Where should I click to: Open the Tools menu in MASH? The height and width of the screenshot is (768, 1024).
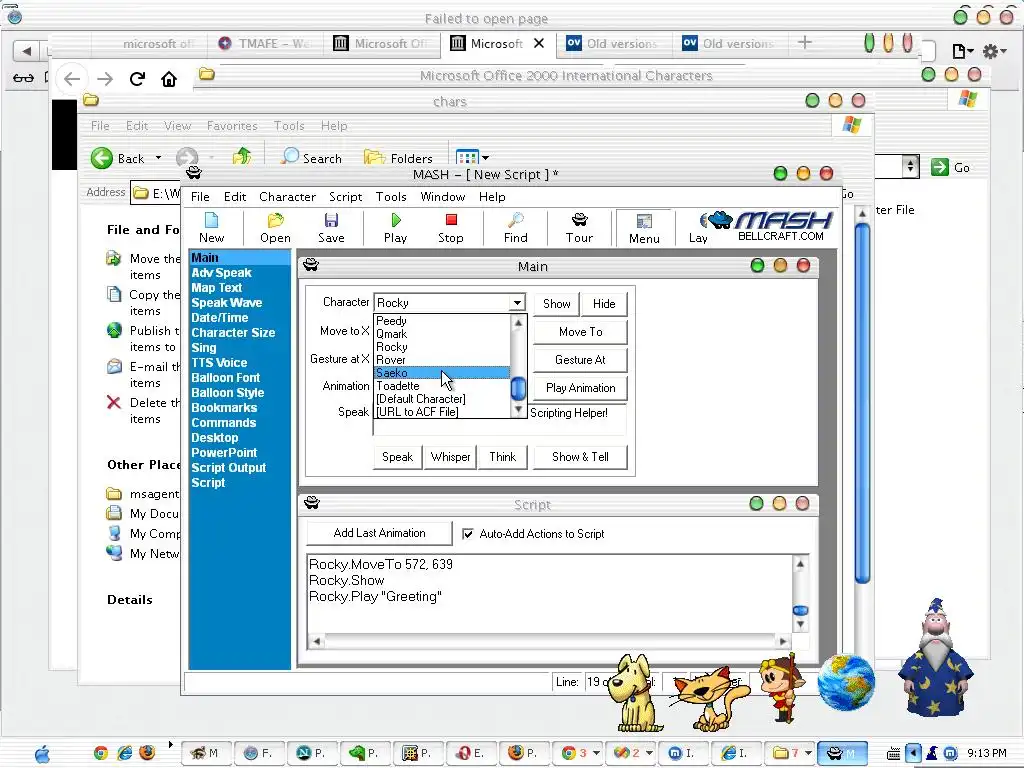pyautogui.click(x=391, y=197)
